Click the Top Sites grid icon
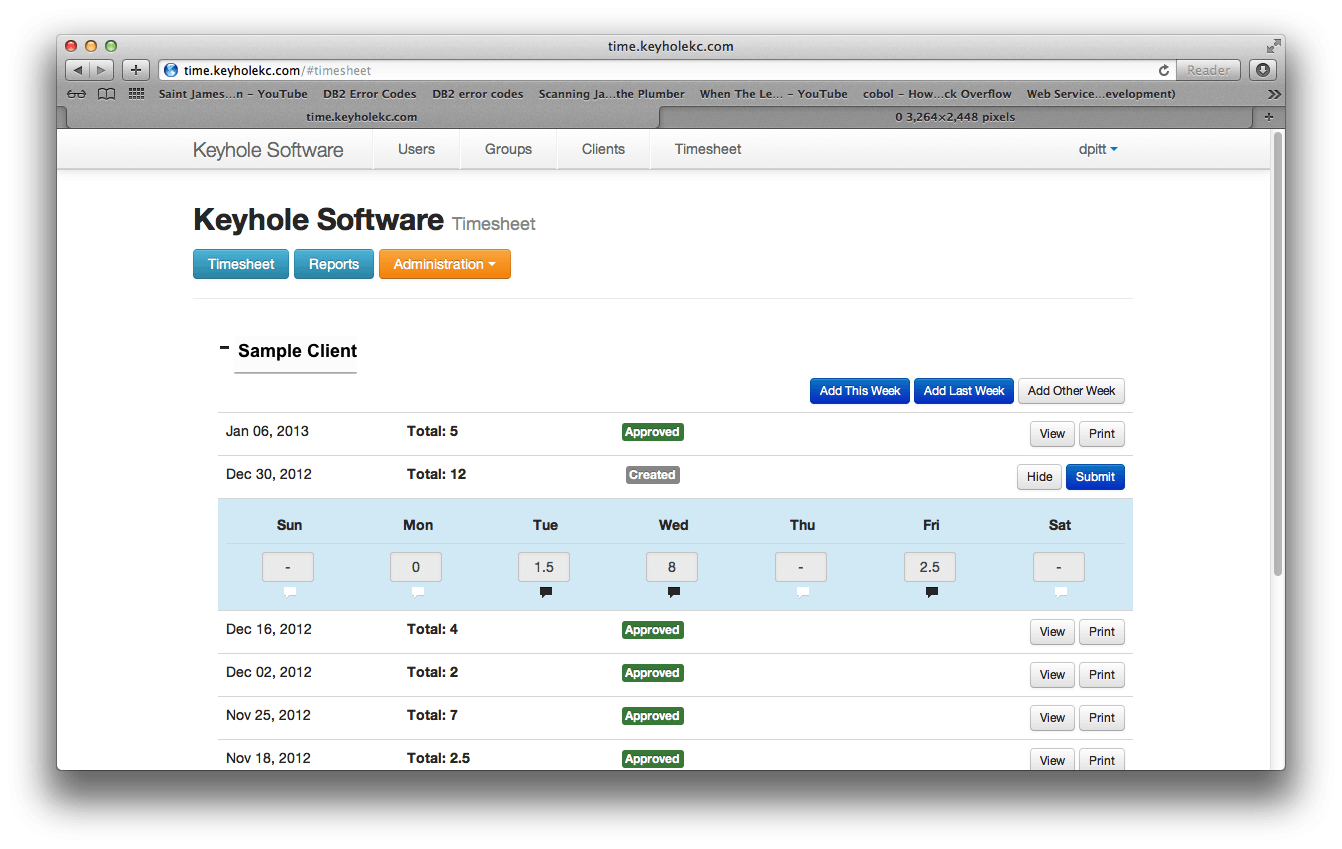 [136, 94]
